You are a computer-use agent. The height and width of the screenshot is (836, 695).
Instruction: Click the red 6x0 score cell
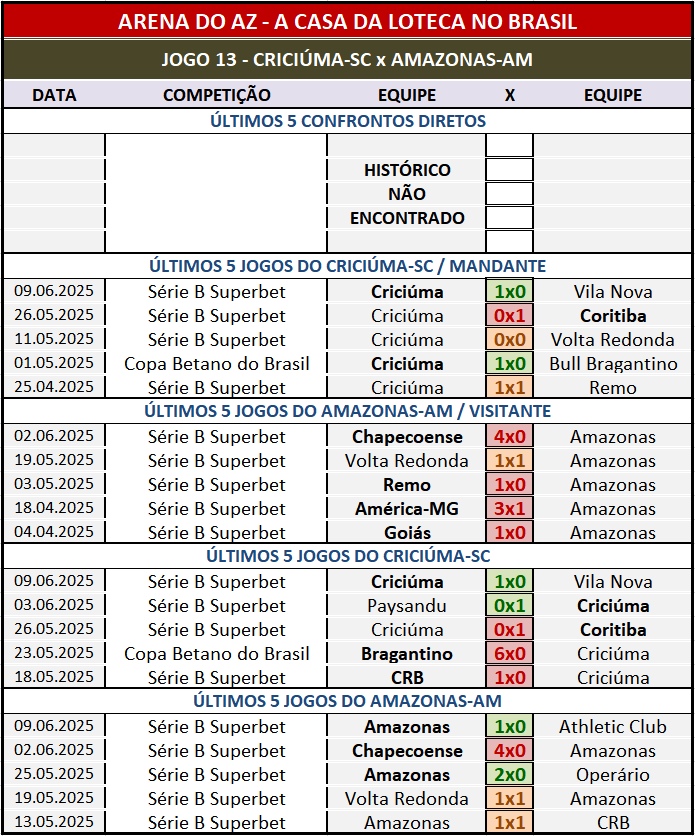(509, 654)
